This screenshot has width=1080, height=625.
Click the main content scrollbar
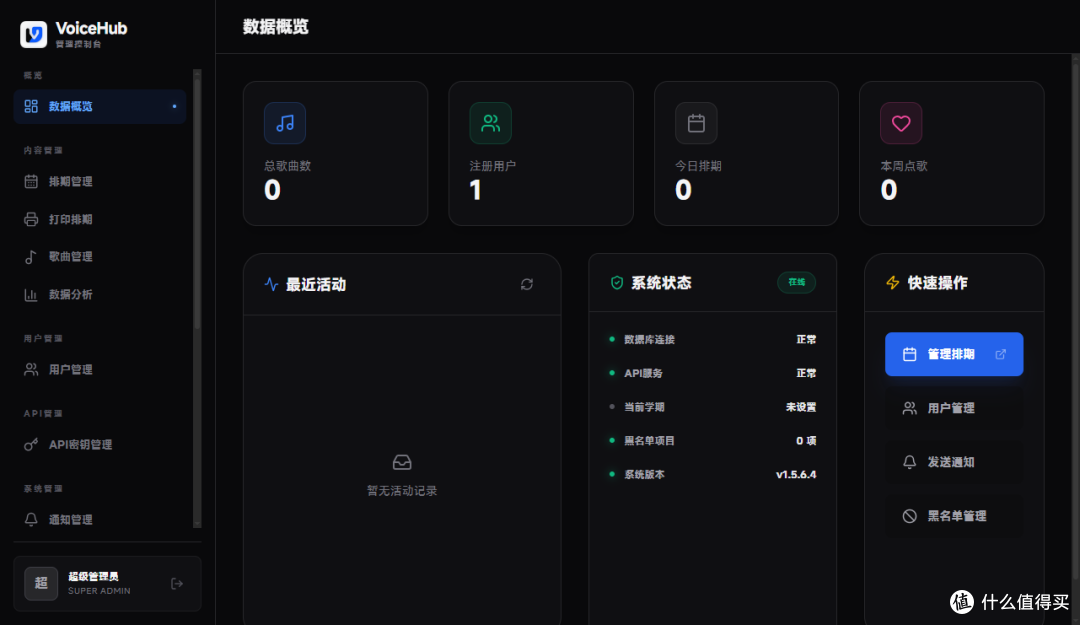click(x=1075, y=339)
